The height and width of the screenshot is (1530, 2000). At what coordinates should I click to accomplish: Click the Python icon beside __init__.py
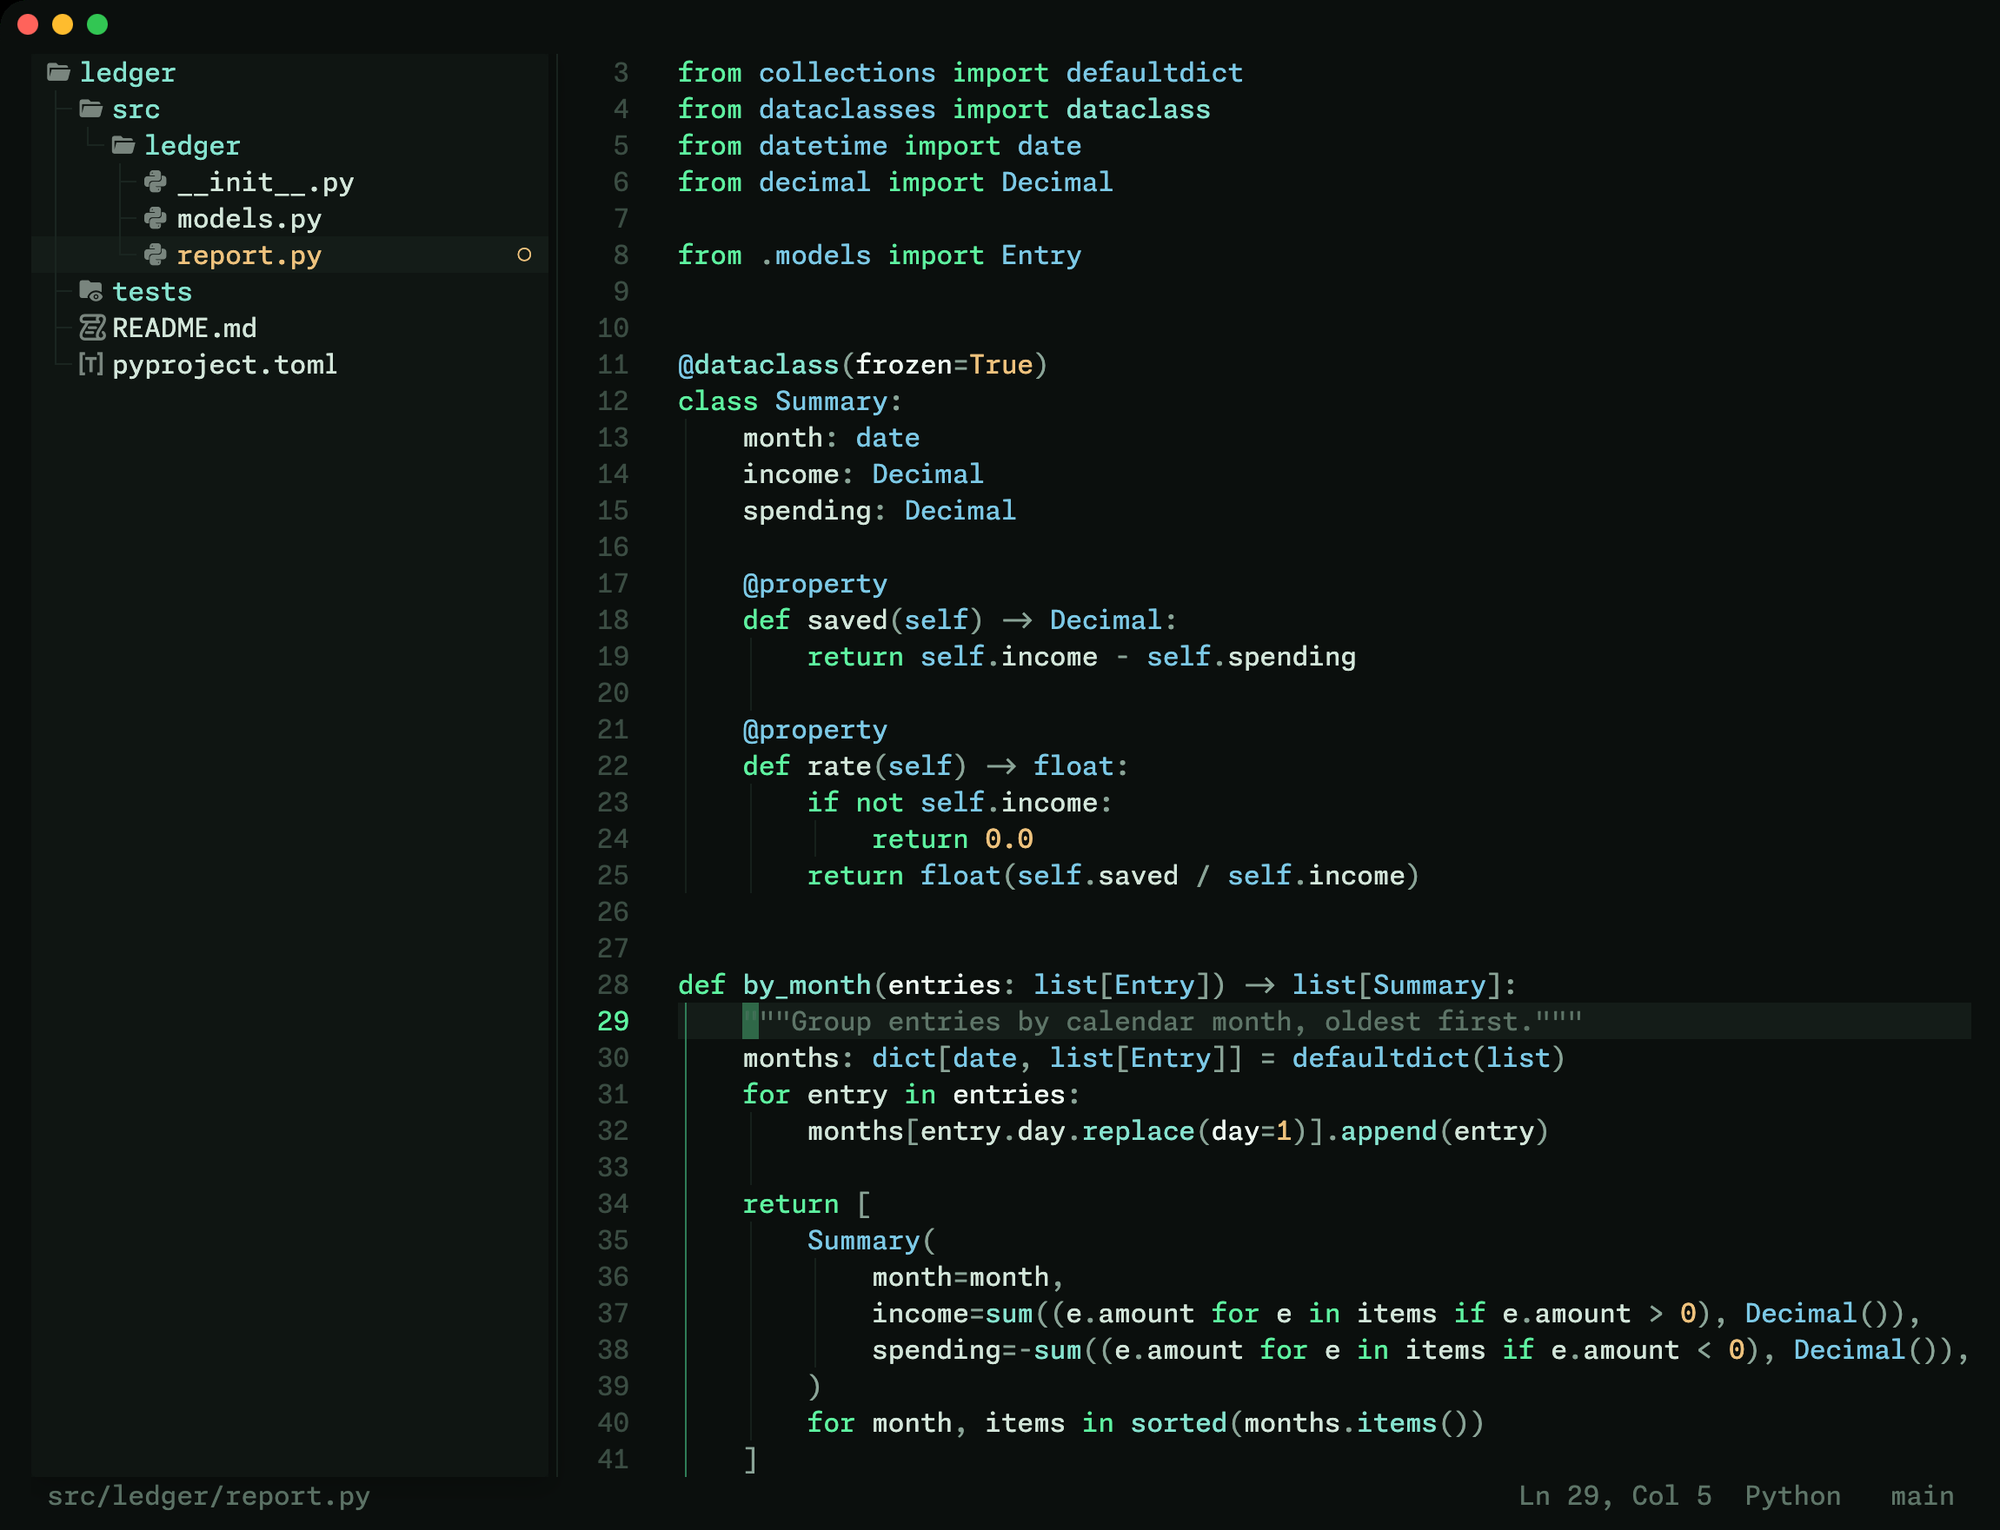click(x=155, y=181)
